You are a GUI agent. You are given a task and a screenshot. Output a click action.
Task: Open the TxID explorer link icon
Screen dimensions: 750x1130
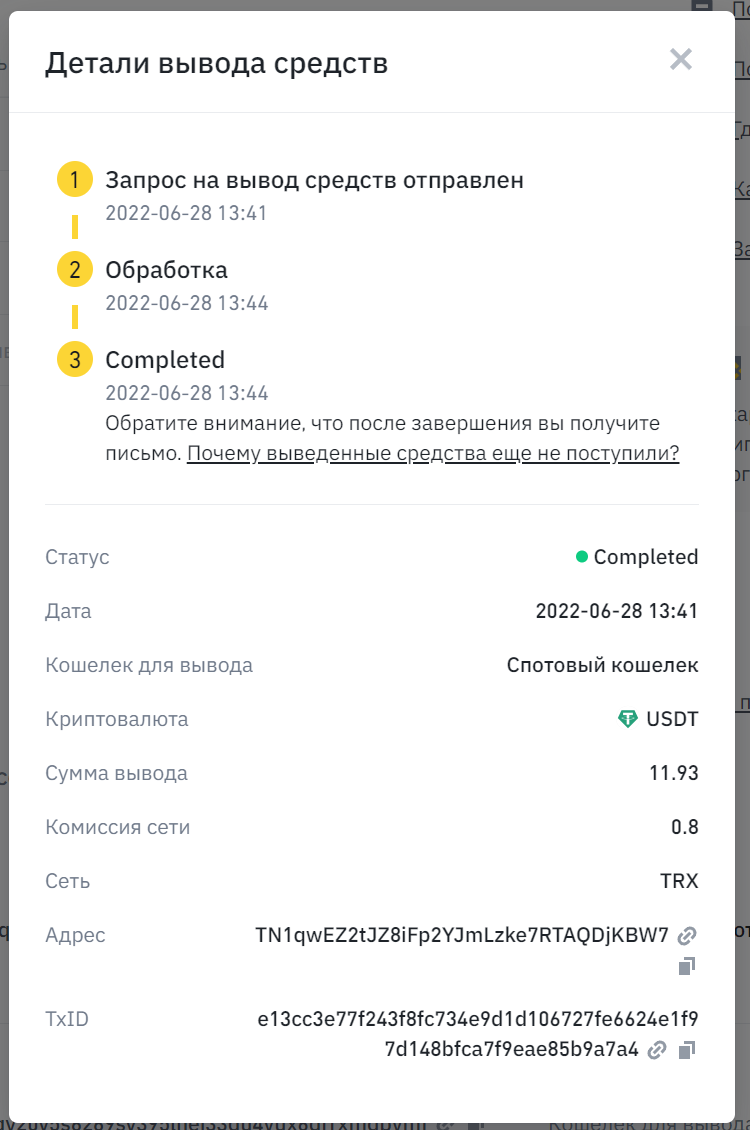(x=656, y=1050)
